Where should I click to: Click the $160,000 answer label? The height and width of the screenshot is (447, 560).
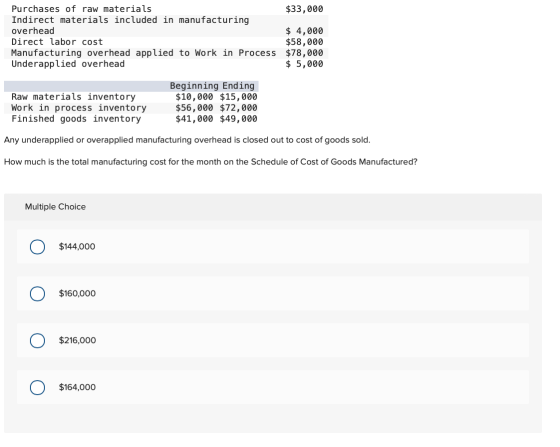point(78,293)
